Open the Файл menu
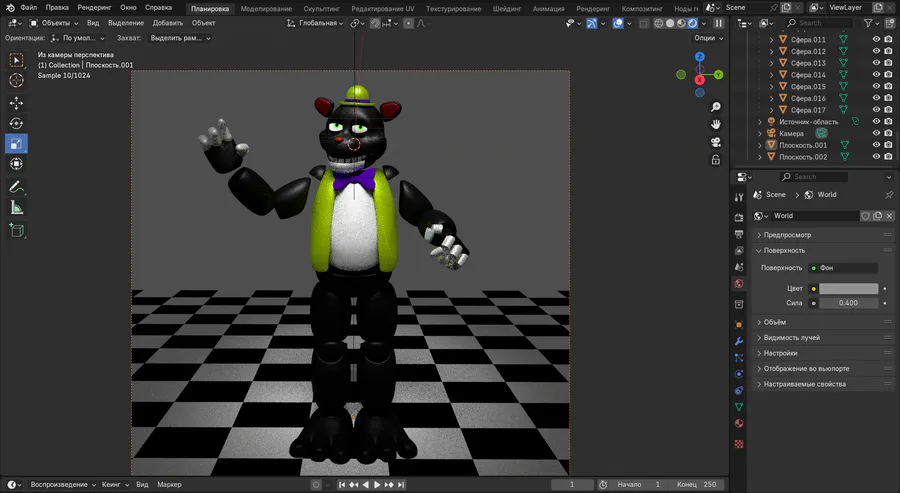The image size is (900, 493). point(29,7)
